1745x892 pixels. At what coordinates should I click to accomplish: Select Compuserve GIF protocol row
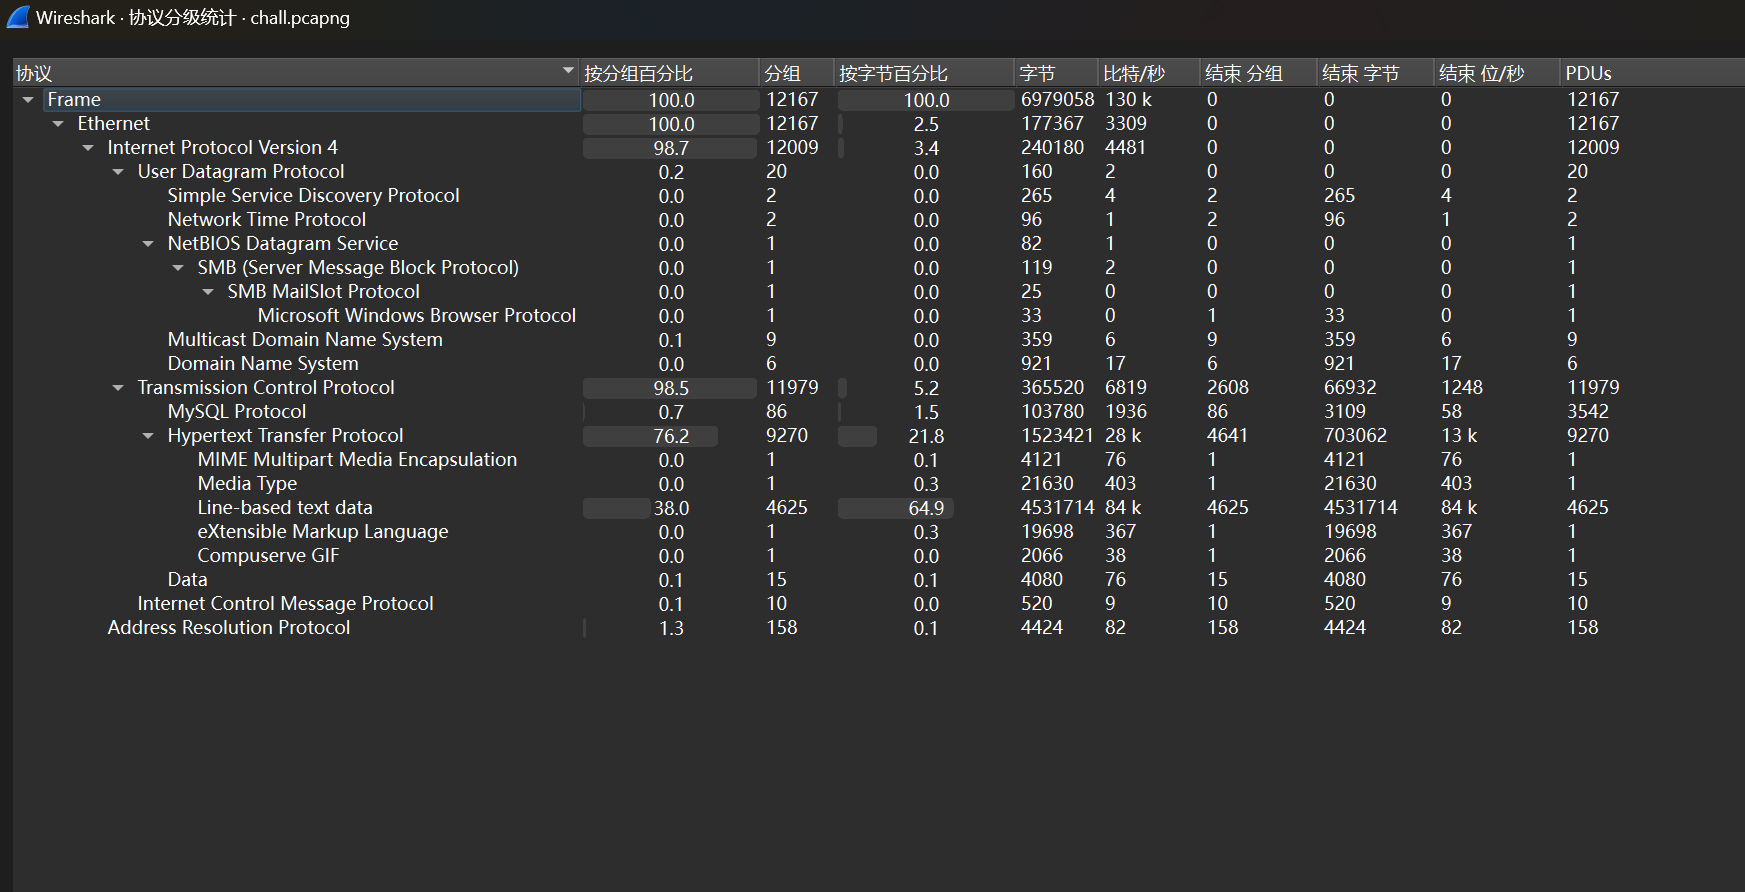point(268,556)
